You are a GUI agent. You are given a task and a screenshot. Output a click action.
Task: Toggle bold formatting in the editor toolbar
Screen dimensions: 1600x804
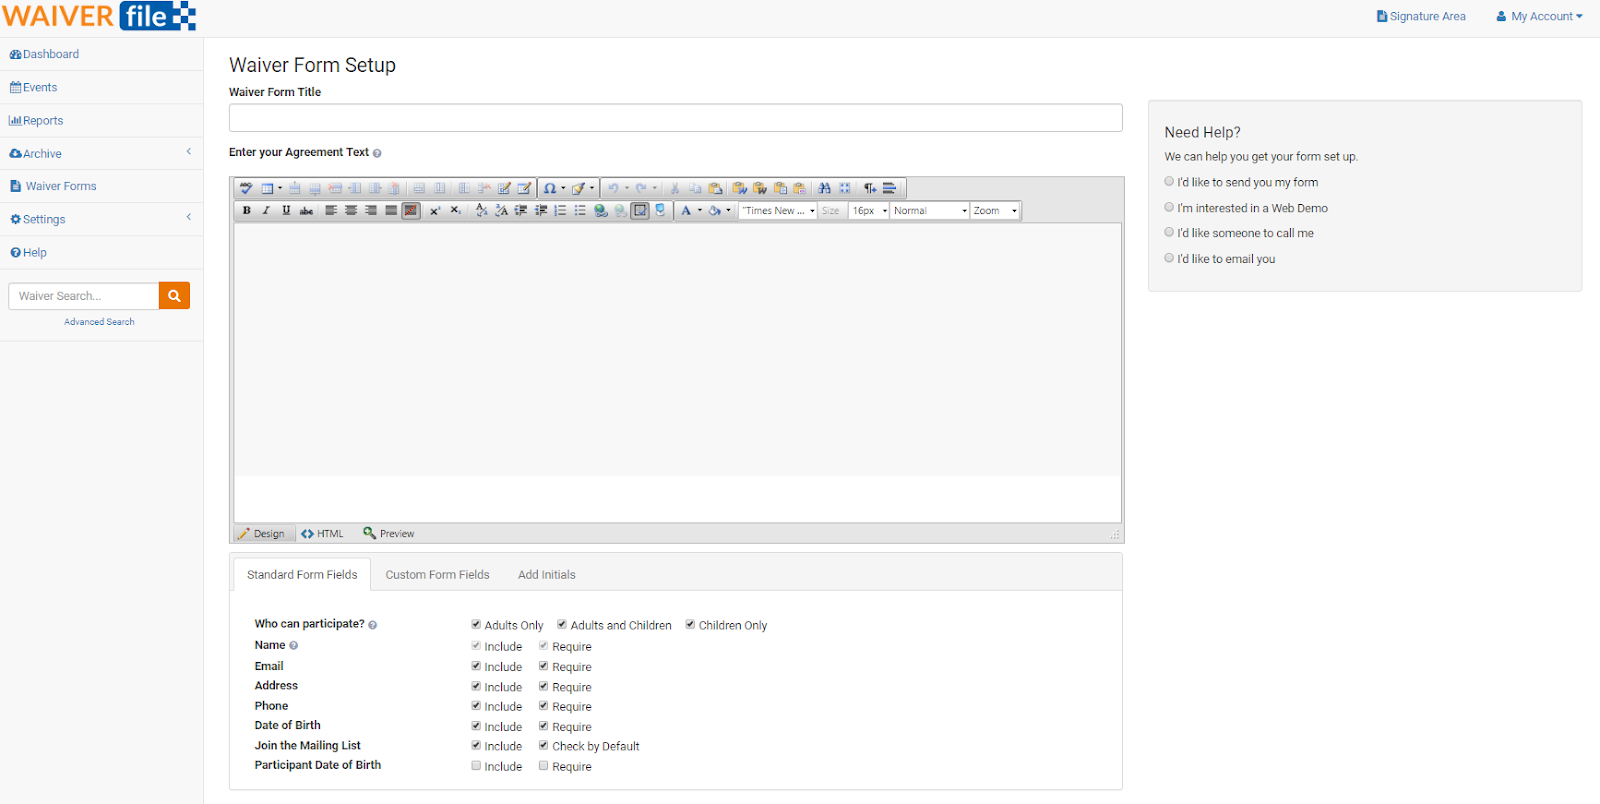click(x=247, y=211)
